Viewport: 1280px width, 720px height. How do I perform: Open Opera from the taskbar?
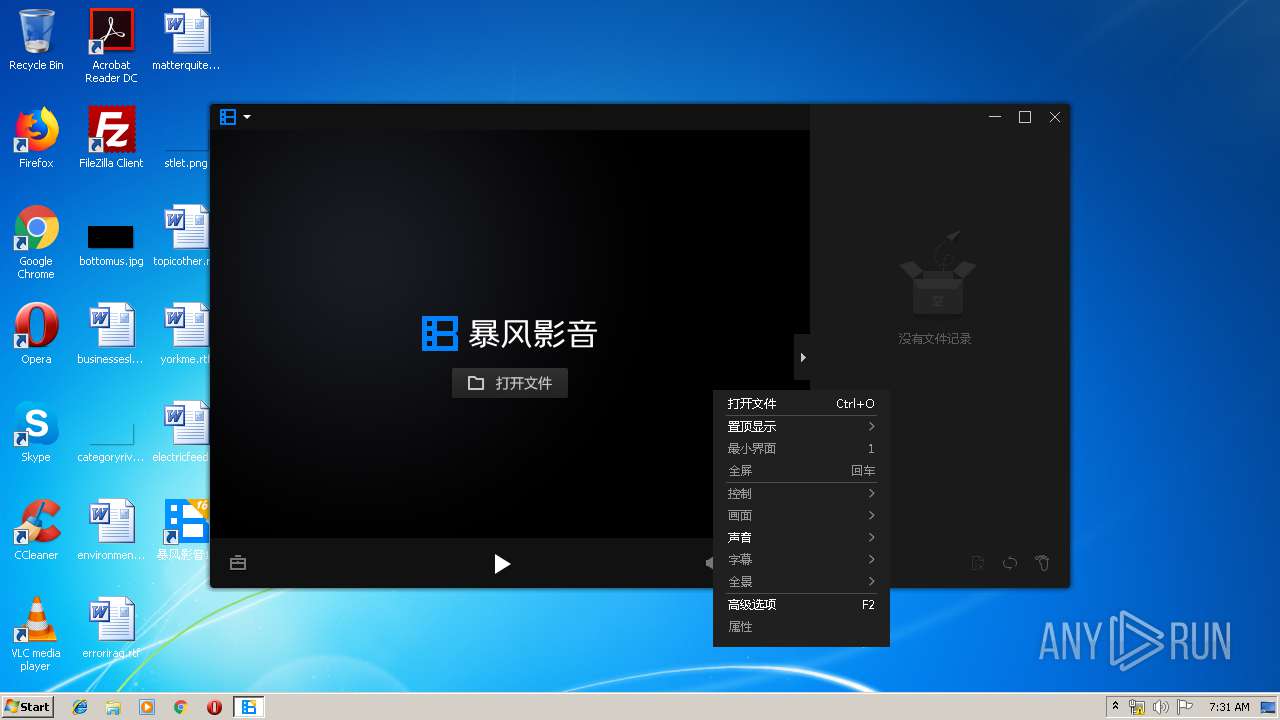(x=214, y=707)
